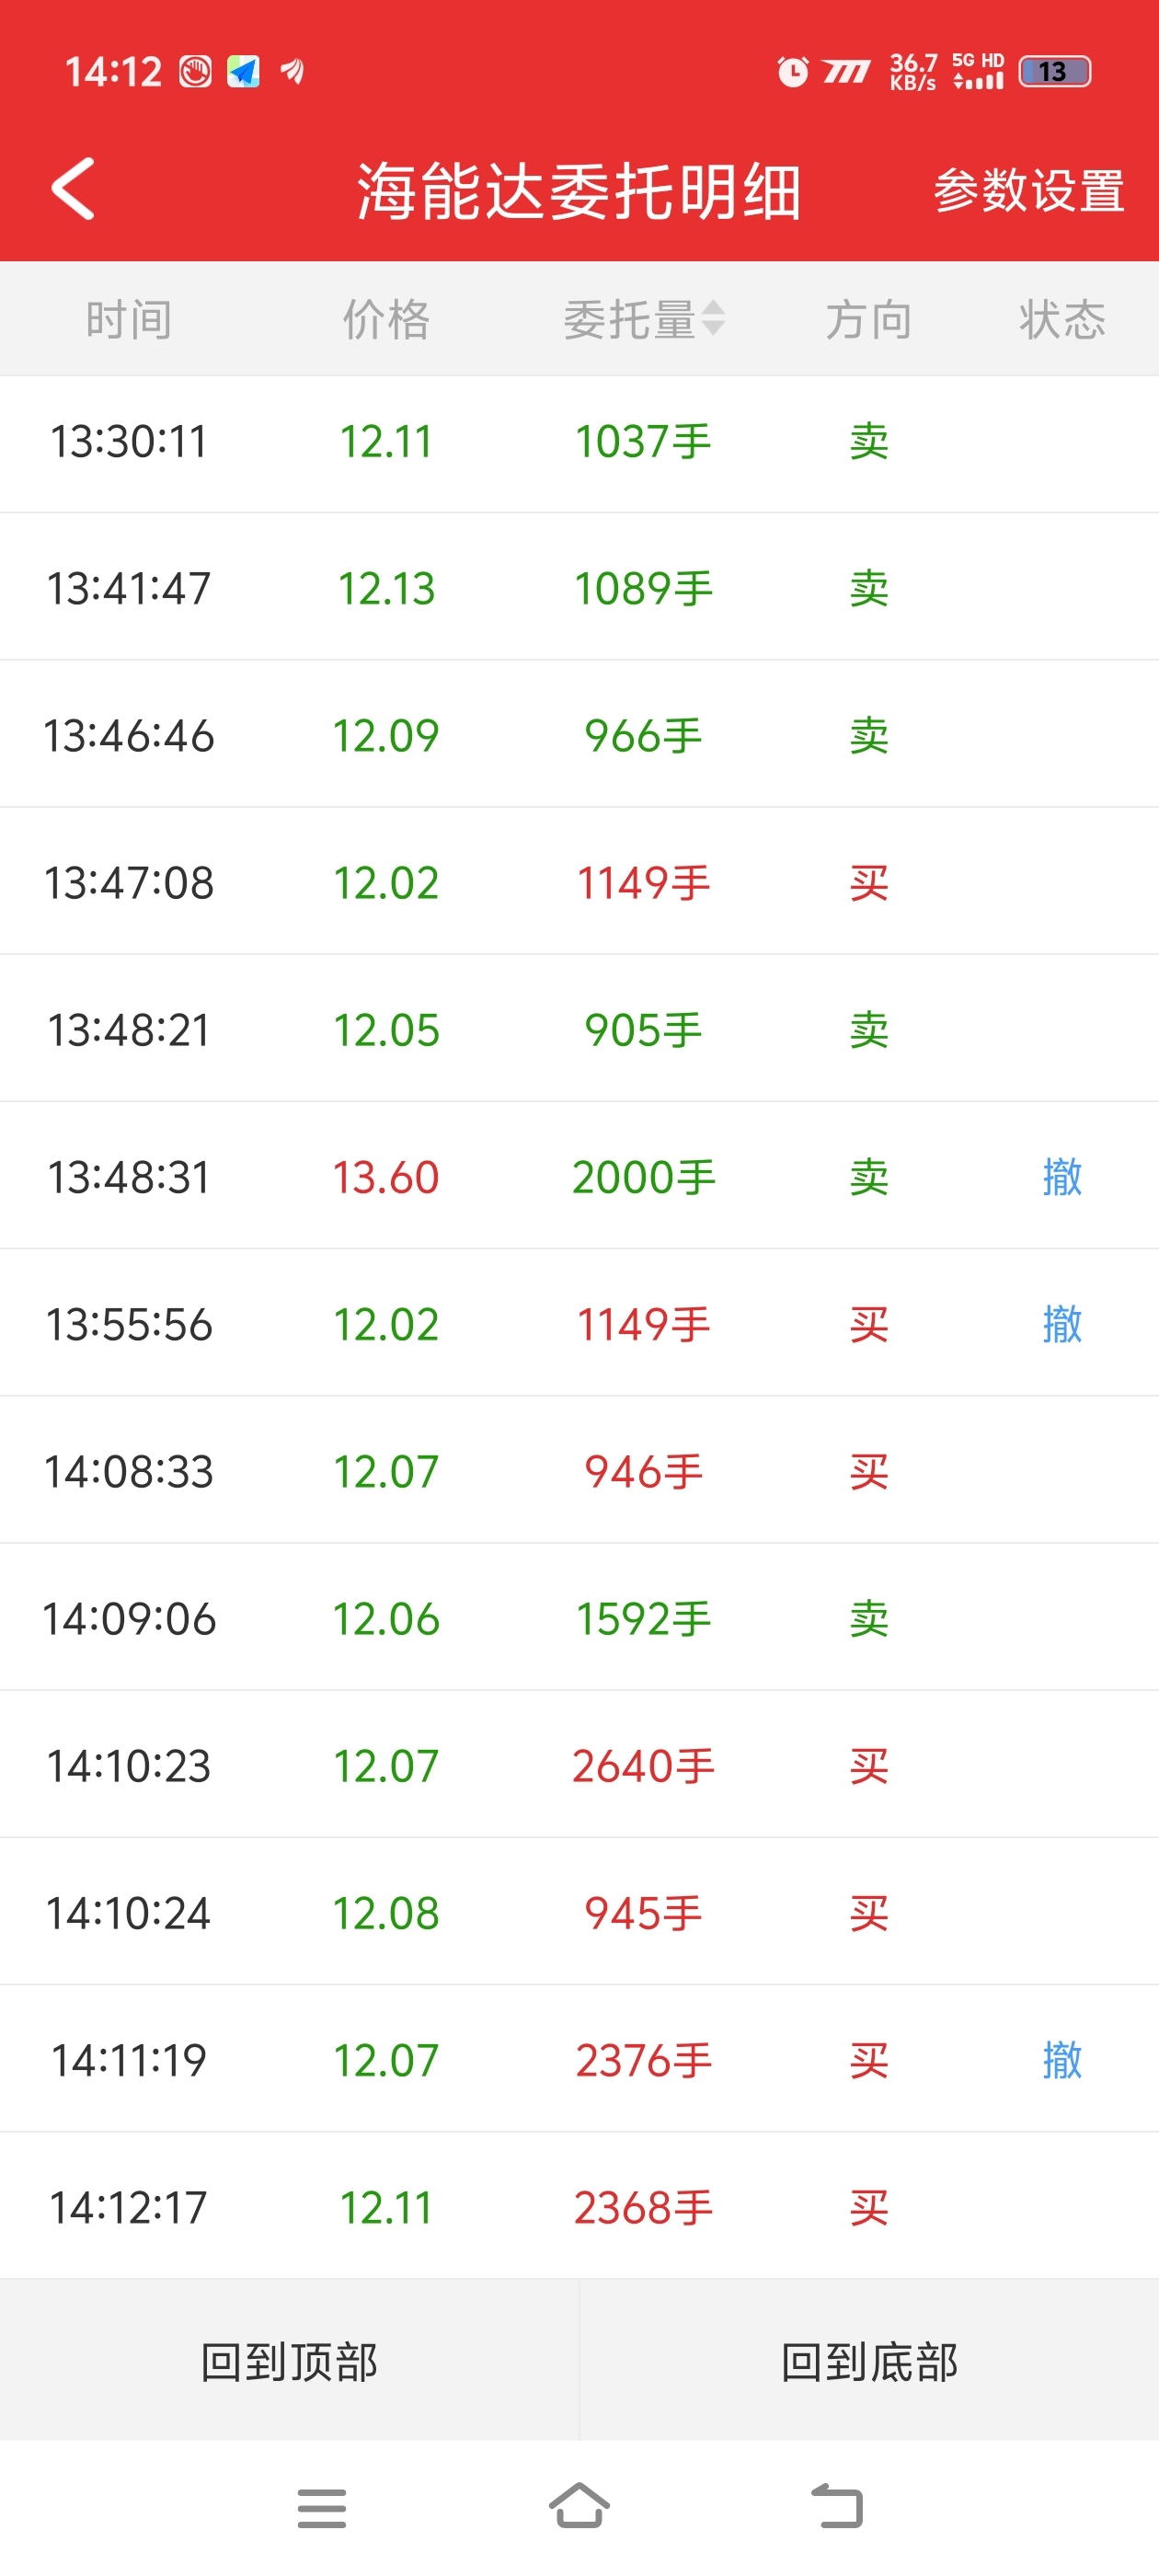The height and width of the screenshot is (2576, 1159).
Task: Tap the battery indicator showing 13
Action: (x=1054, y=71)
